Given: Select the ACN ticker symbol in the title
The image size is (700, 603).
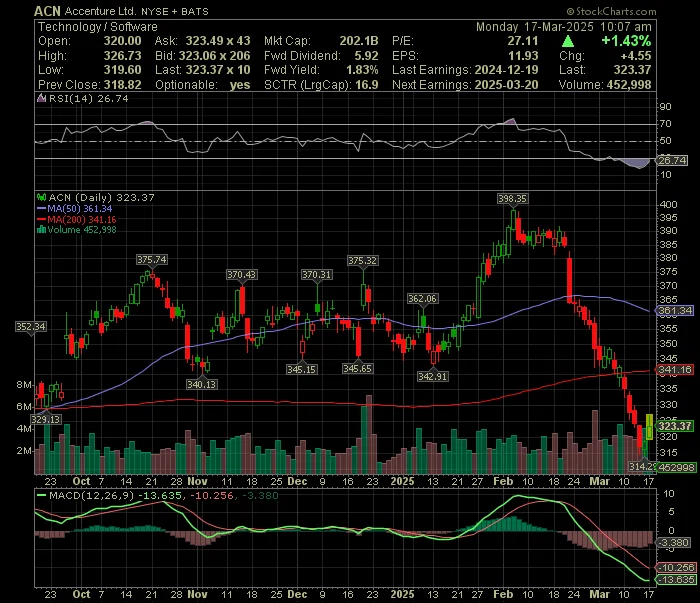Looking at the screenshot, I should tap(47, 11).
